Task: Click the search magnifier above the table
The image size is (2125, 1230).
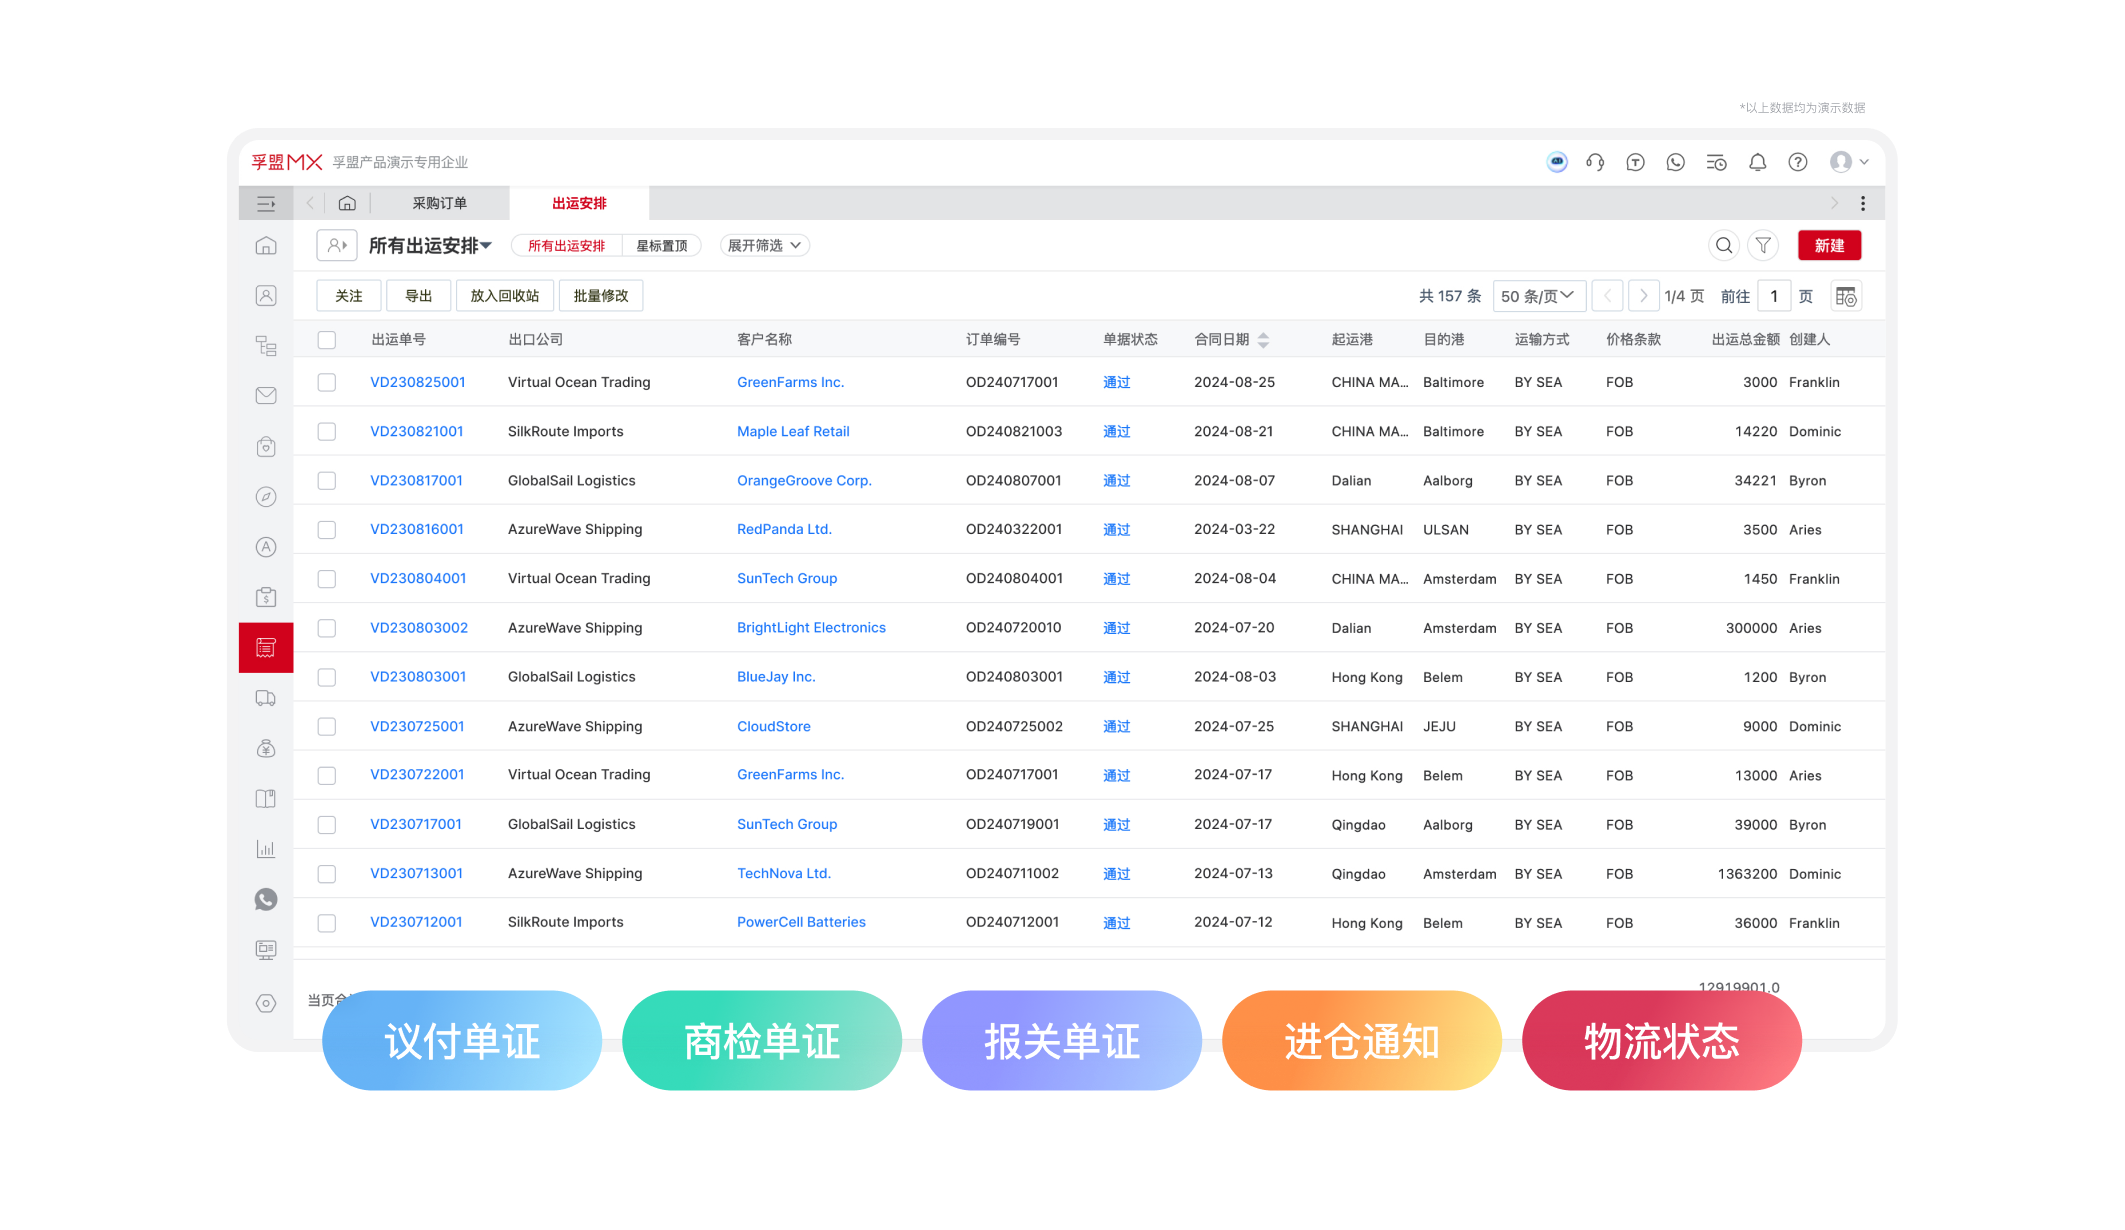Action: click(1724, 245)
